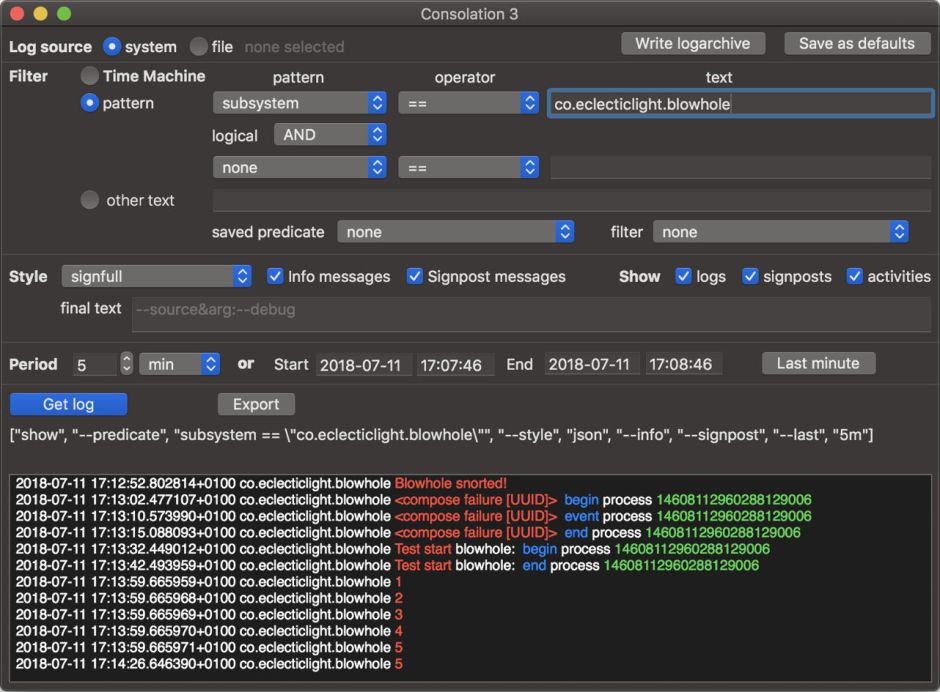This screenshot has height=692, width=940.
Task: Select the system log source radio button
Action: coord(113,47)
